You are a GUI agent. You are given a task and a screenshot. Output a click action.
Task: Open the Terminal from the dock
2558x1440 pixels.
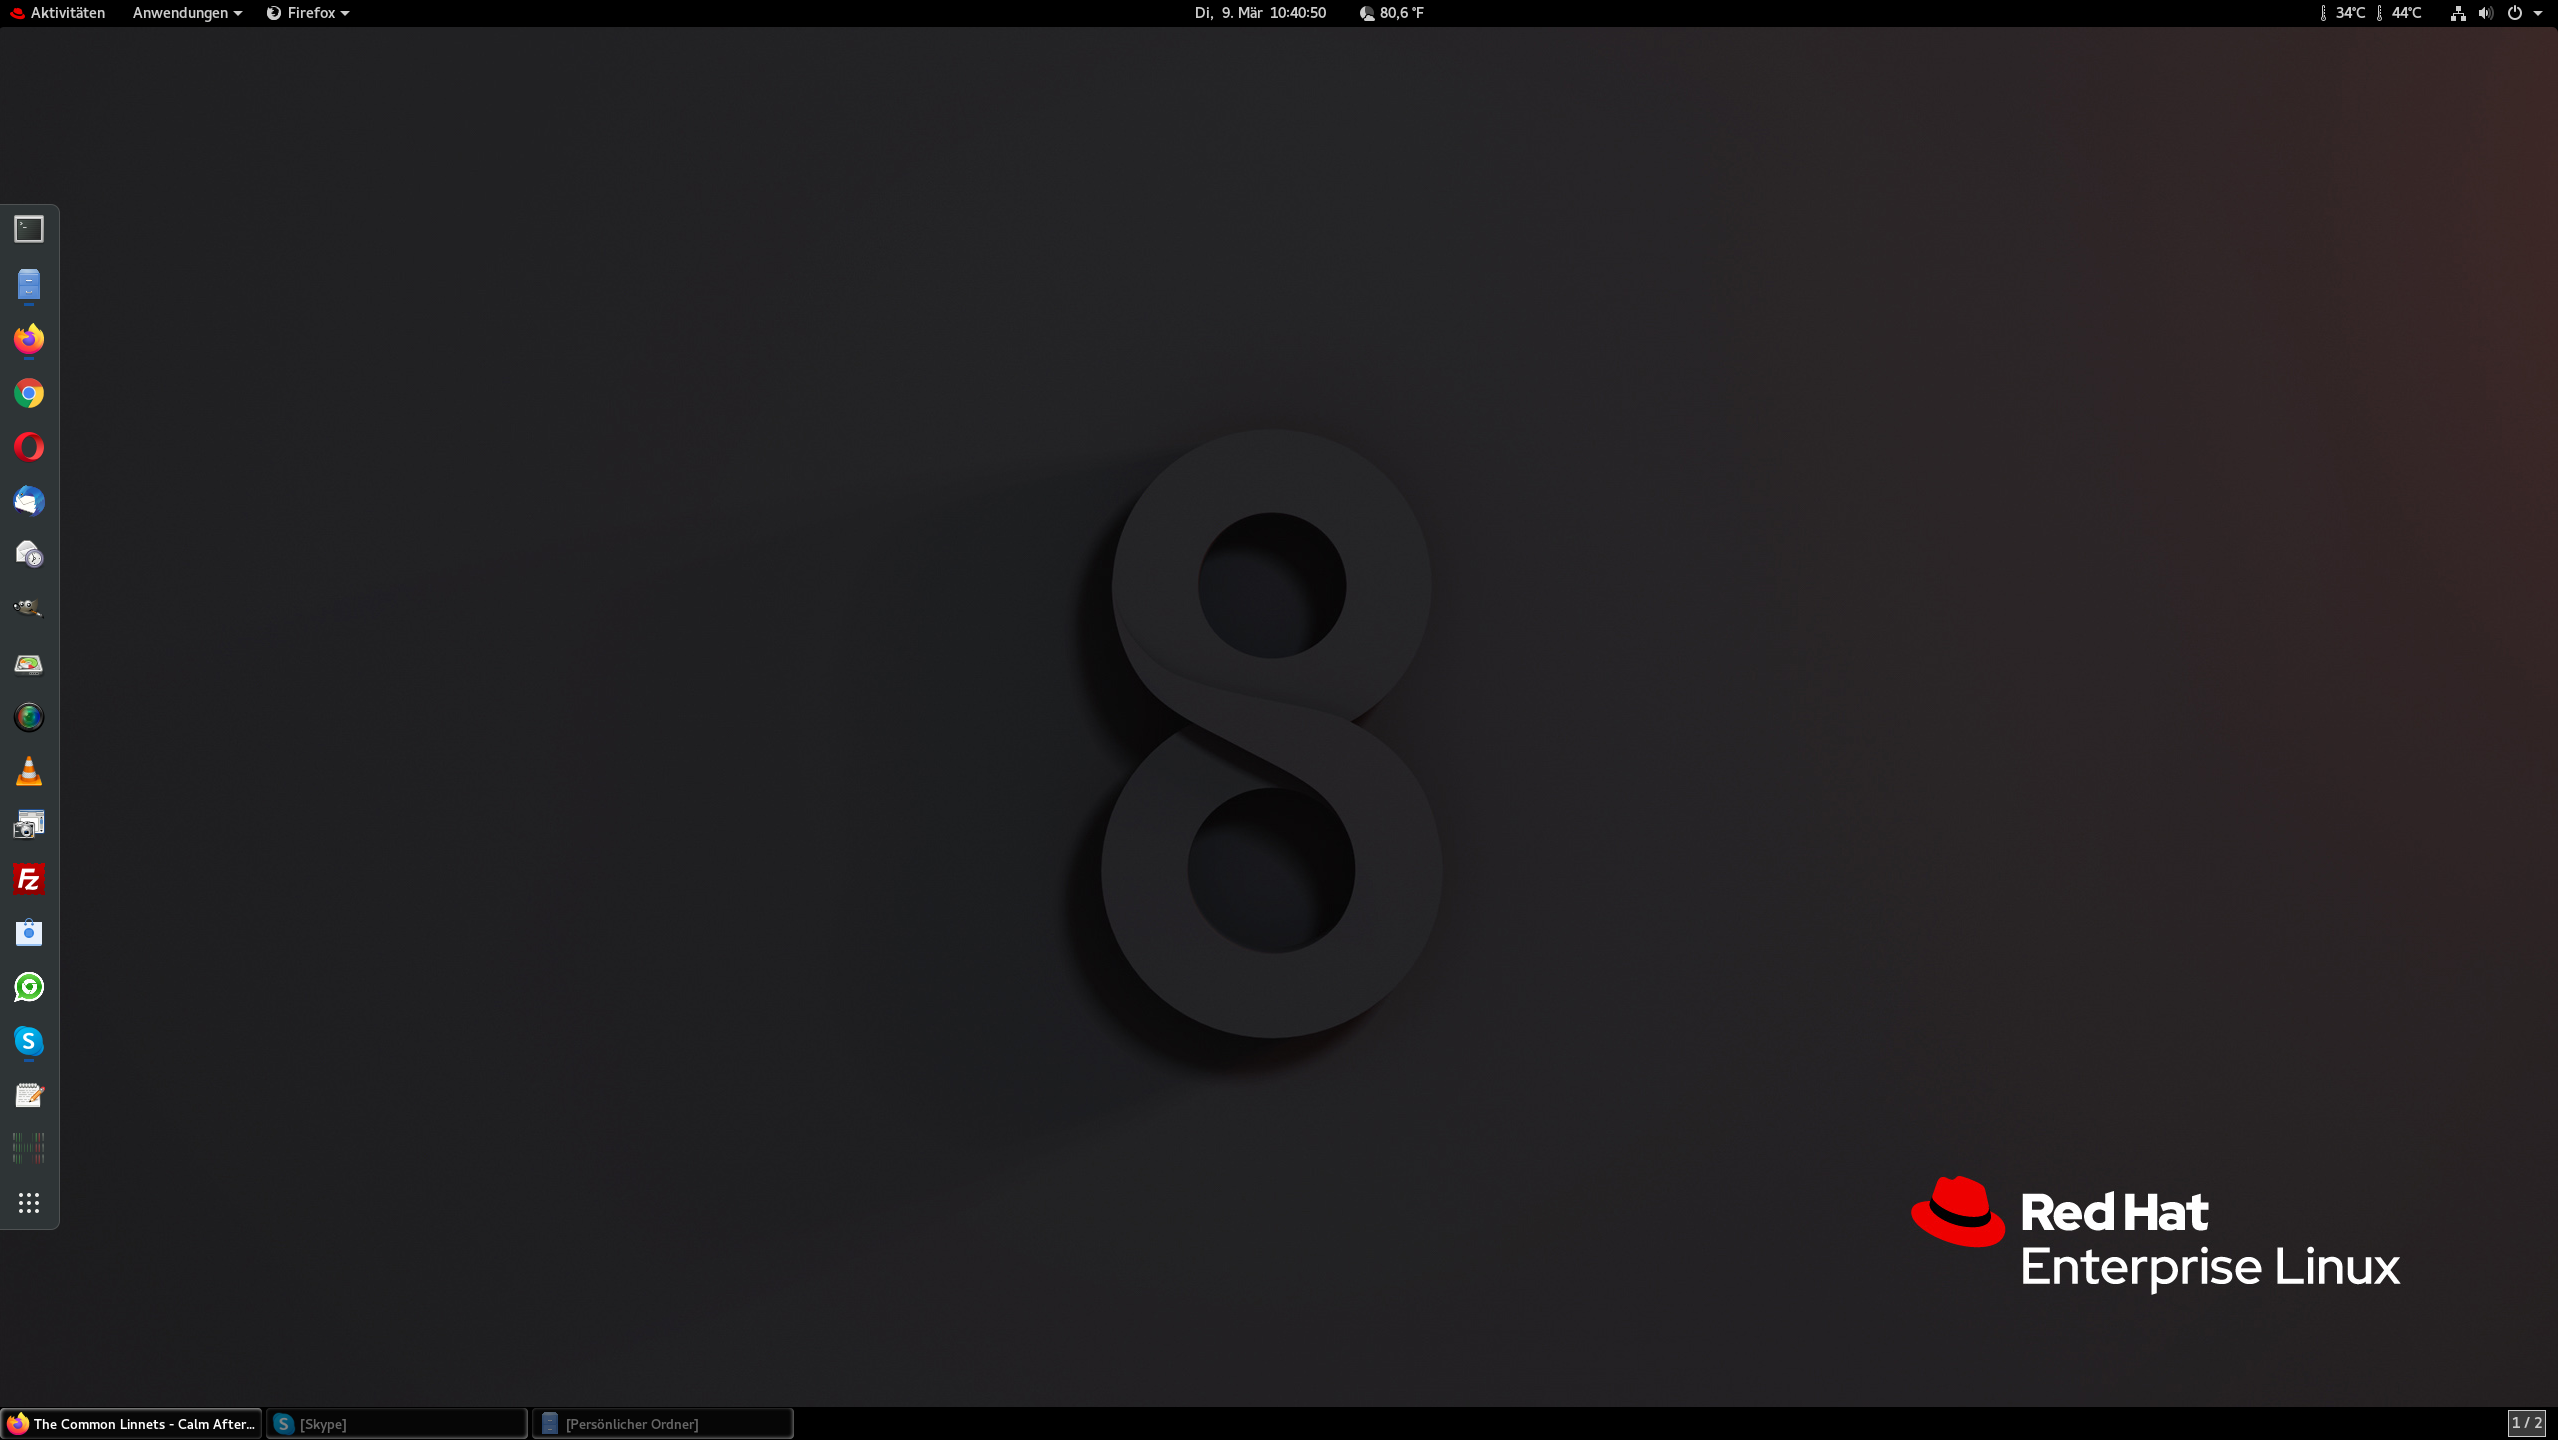coord(29,230)
